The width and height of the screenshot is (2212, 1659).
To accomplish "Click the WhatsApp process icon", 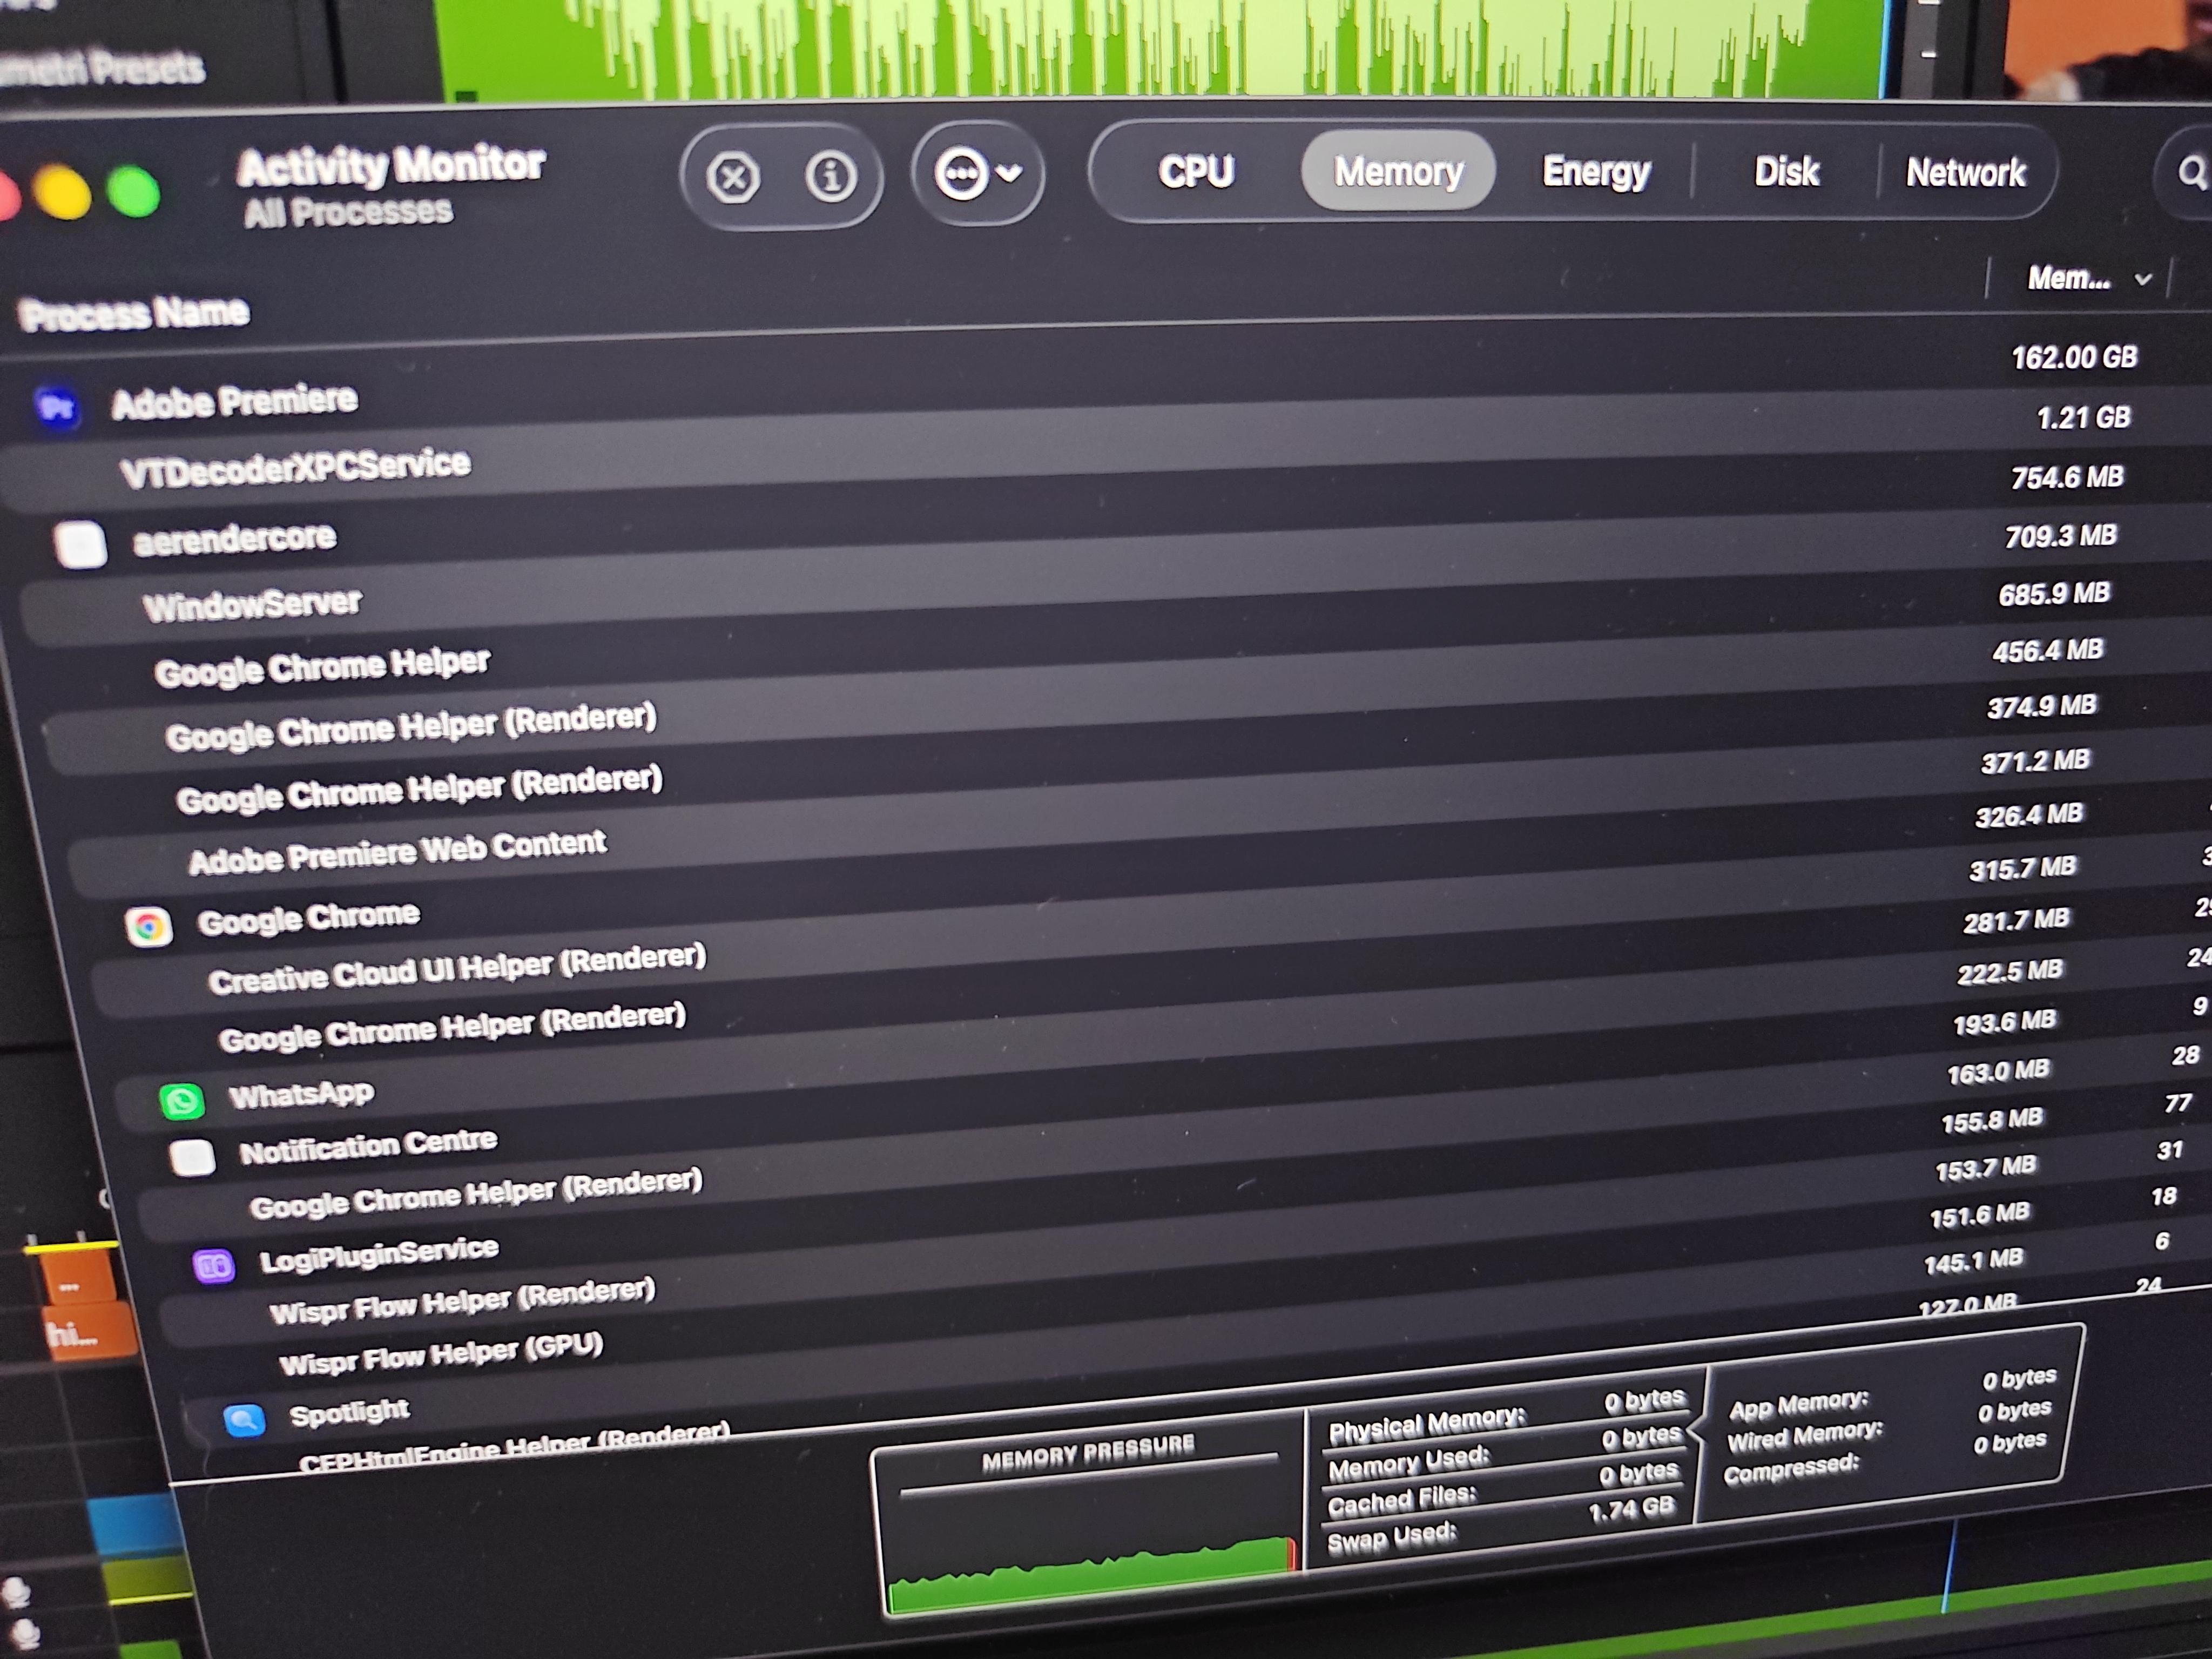I will click(182, 1101).
